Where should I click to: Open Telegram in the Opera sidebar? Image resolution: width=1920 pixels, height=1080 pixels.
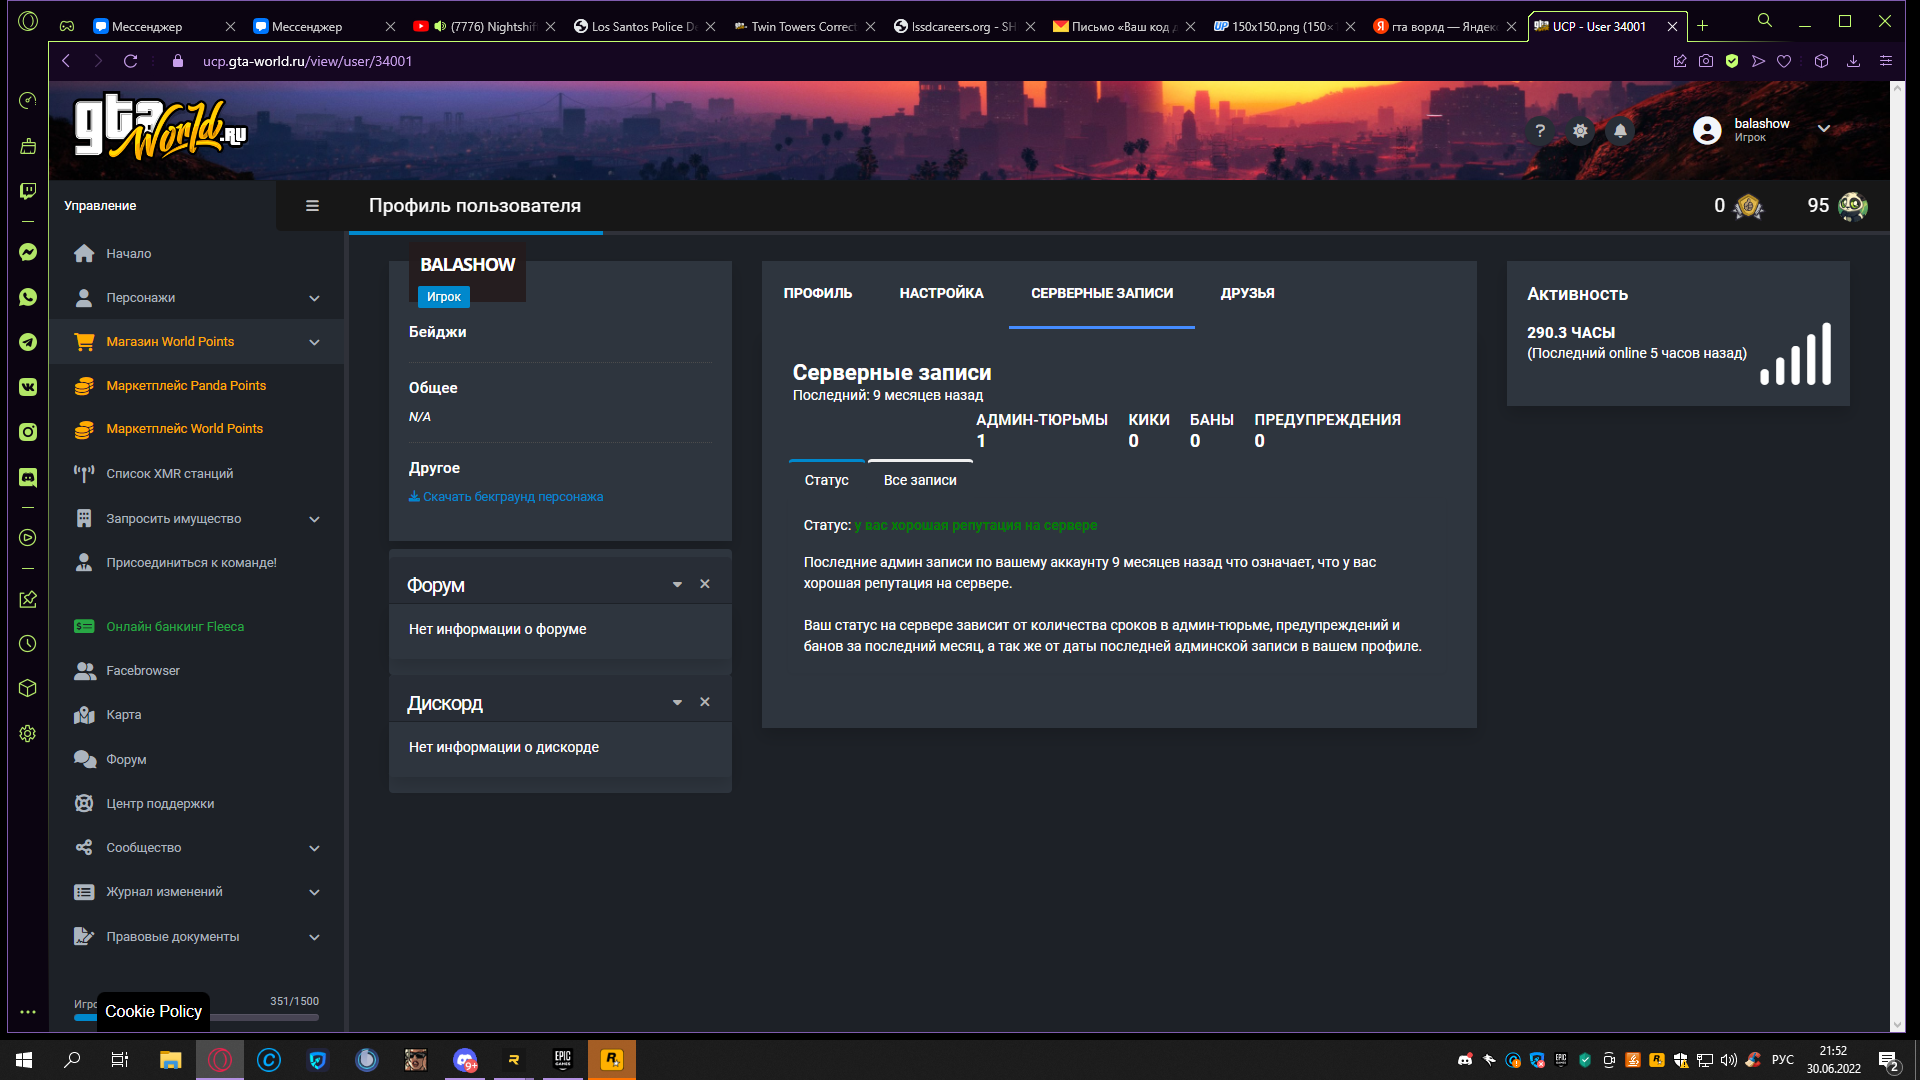click(x=28, y=342)
